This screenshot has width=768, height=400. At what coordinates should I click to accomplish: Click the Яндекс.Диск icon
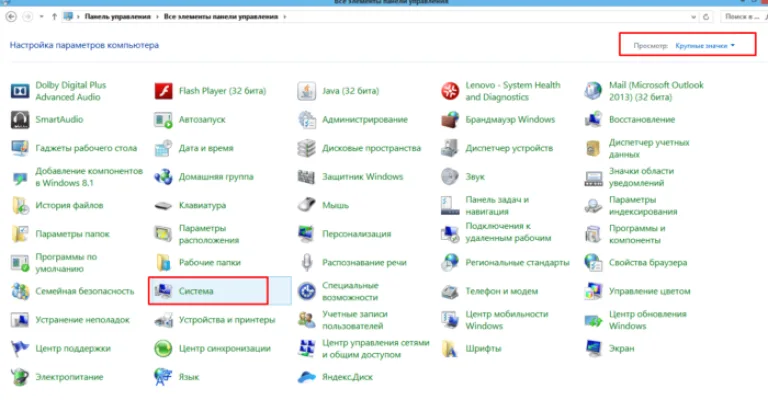[307, 377]
